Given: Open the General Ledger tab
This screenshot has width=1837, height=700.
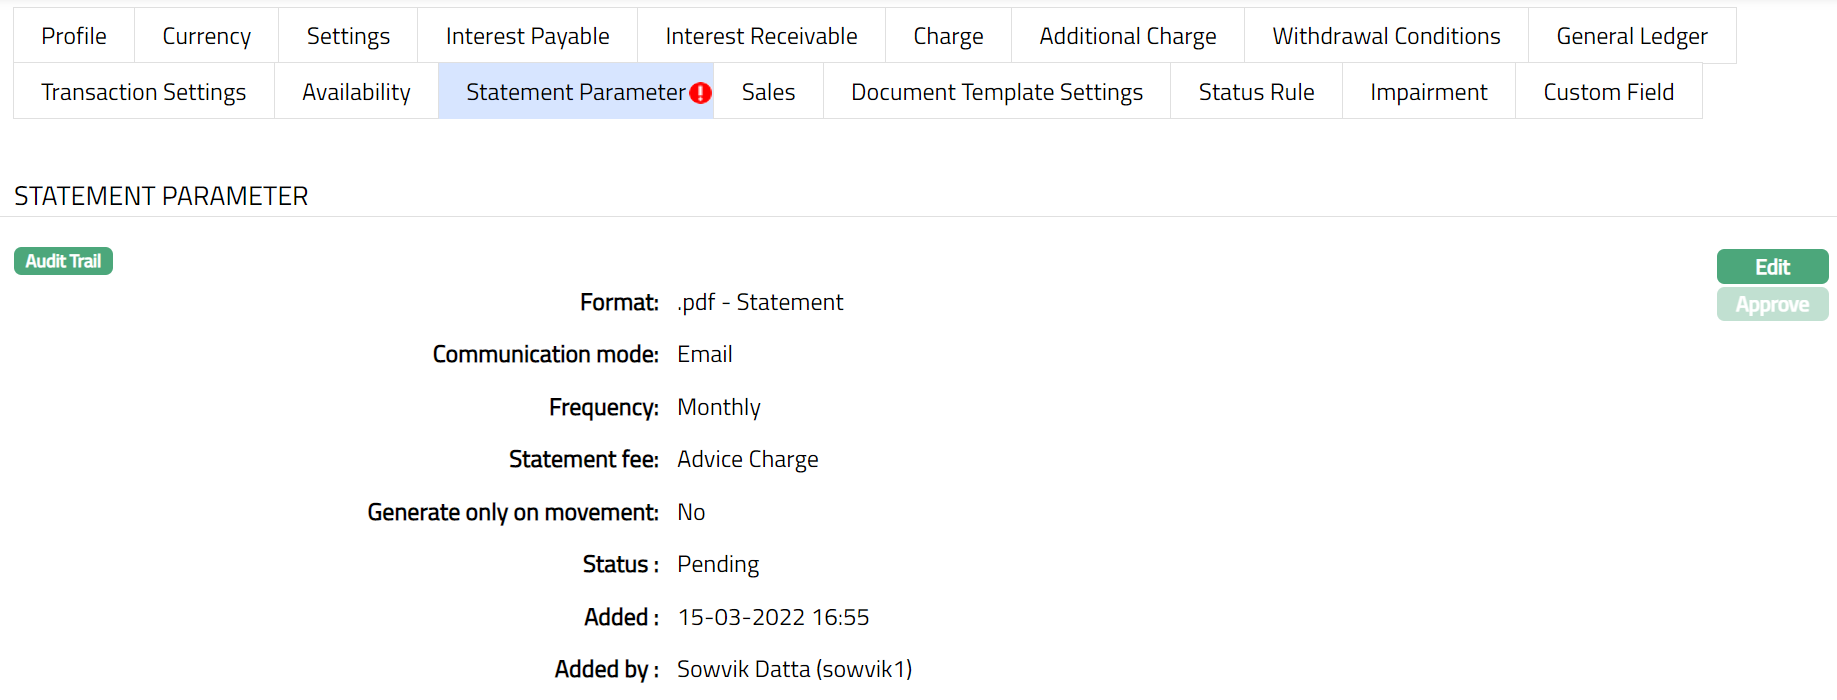Looking at the screenshot, I should (x=1631, y=36).
